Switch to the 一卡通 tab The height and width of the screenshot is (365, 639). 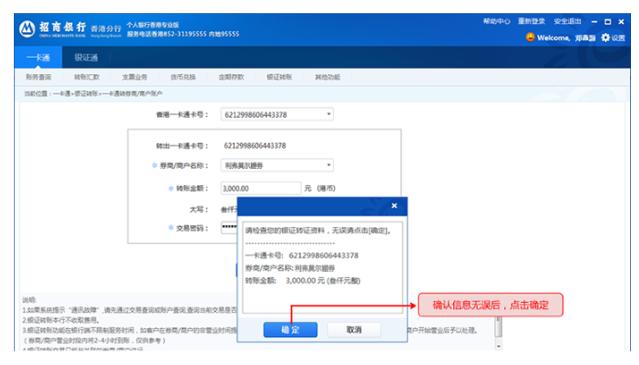point(38,57)
